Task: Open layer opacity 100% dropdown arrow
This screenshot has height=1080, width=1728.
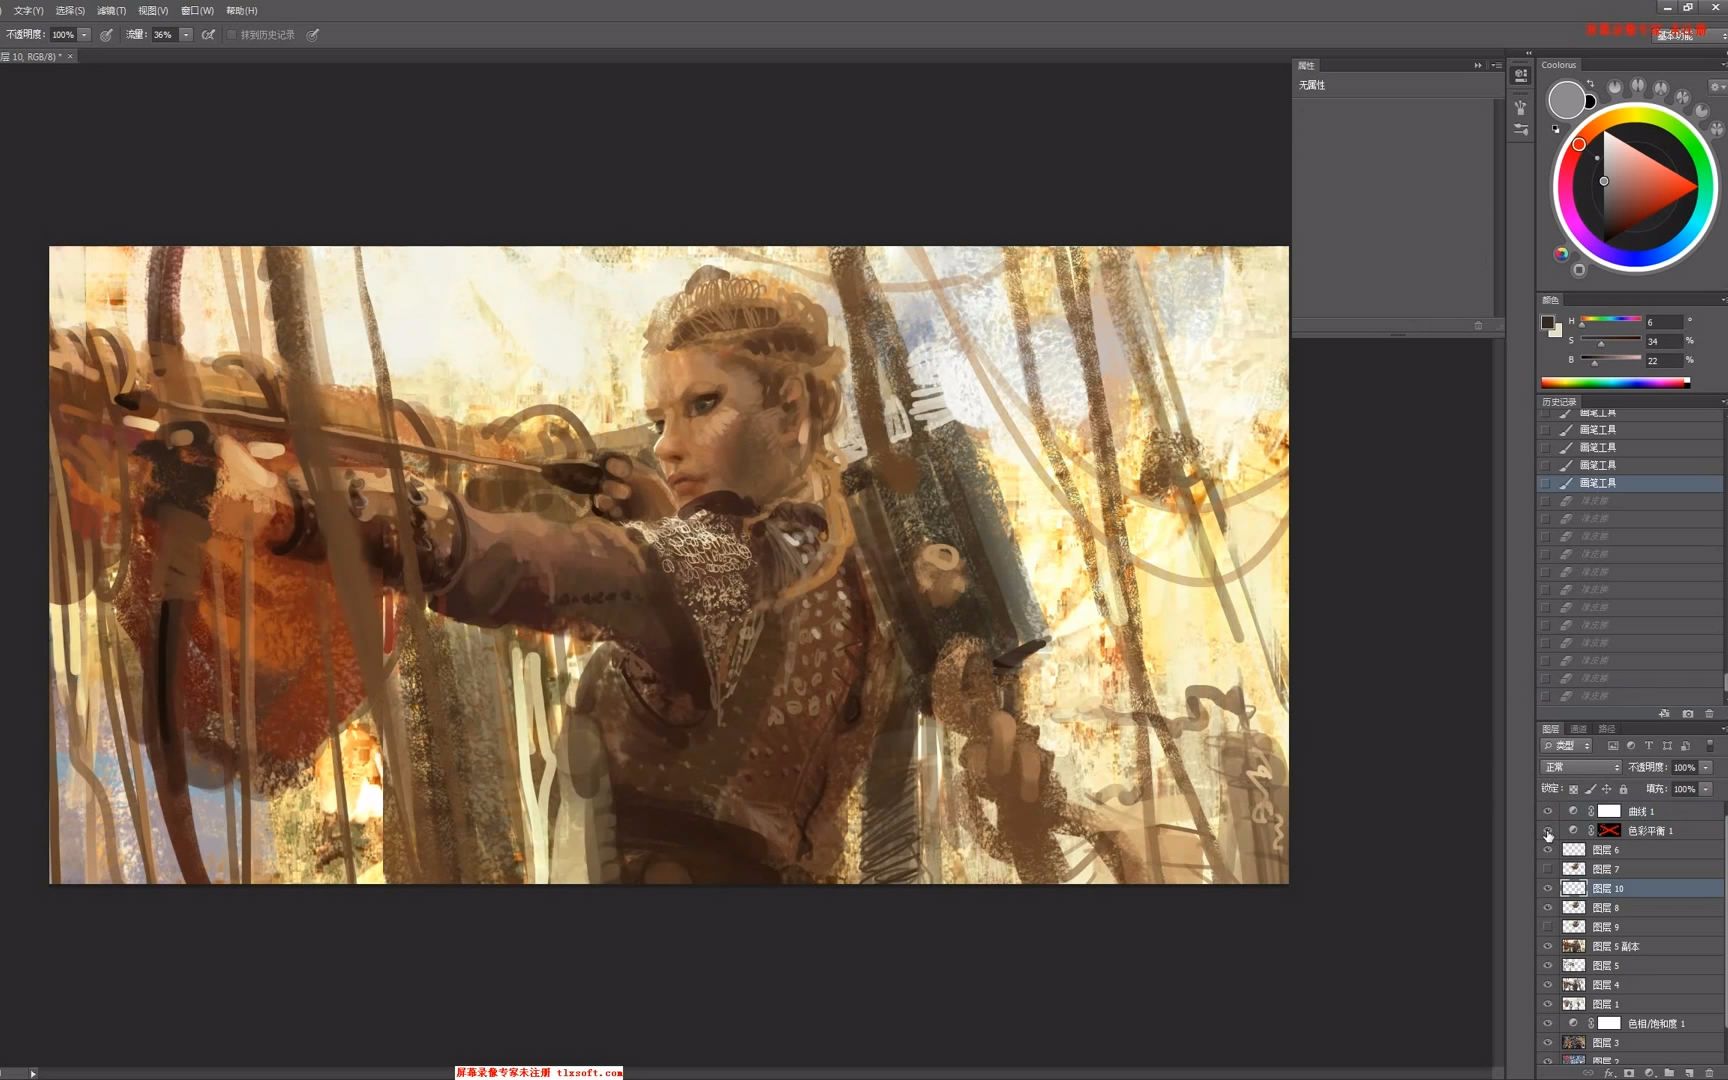Action: 1706,767
